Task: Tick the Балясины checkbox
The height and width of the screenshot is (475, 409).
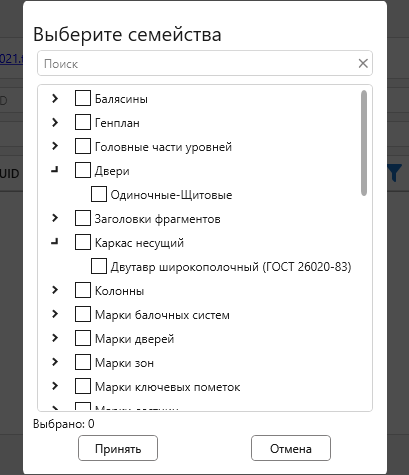Action: click(83, 98)
